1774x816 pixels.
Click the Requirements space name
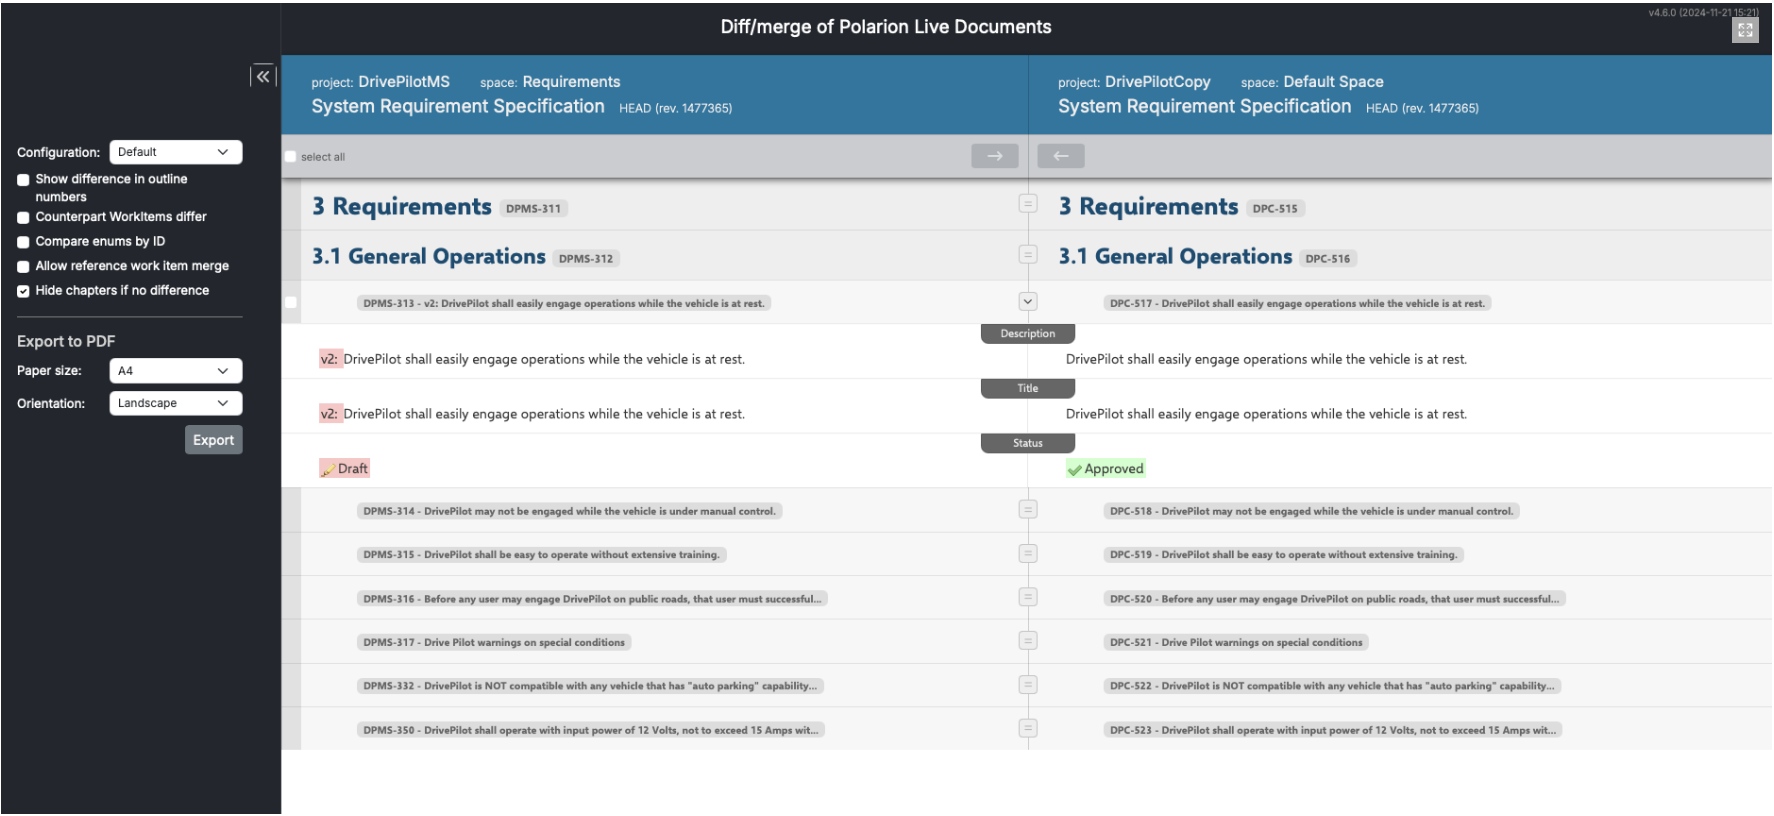pos(571,82)
